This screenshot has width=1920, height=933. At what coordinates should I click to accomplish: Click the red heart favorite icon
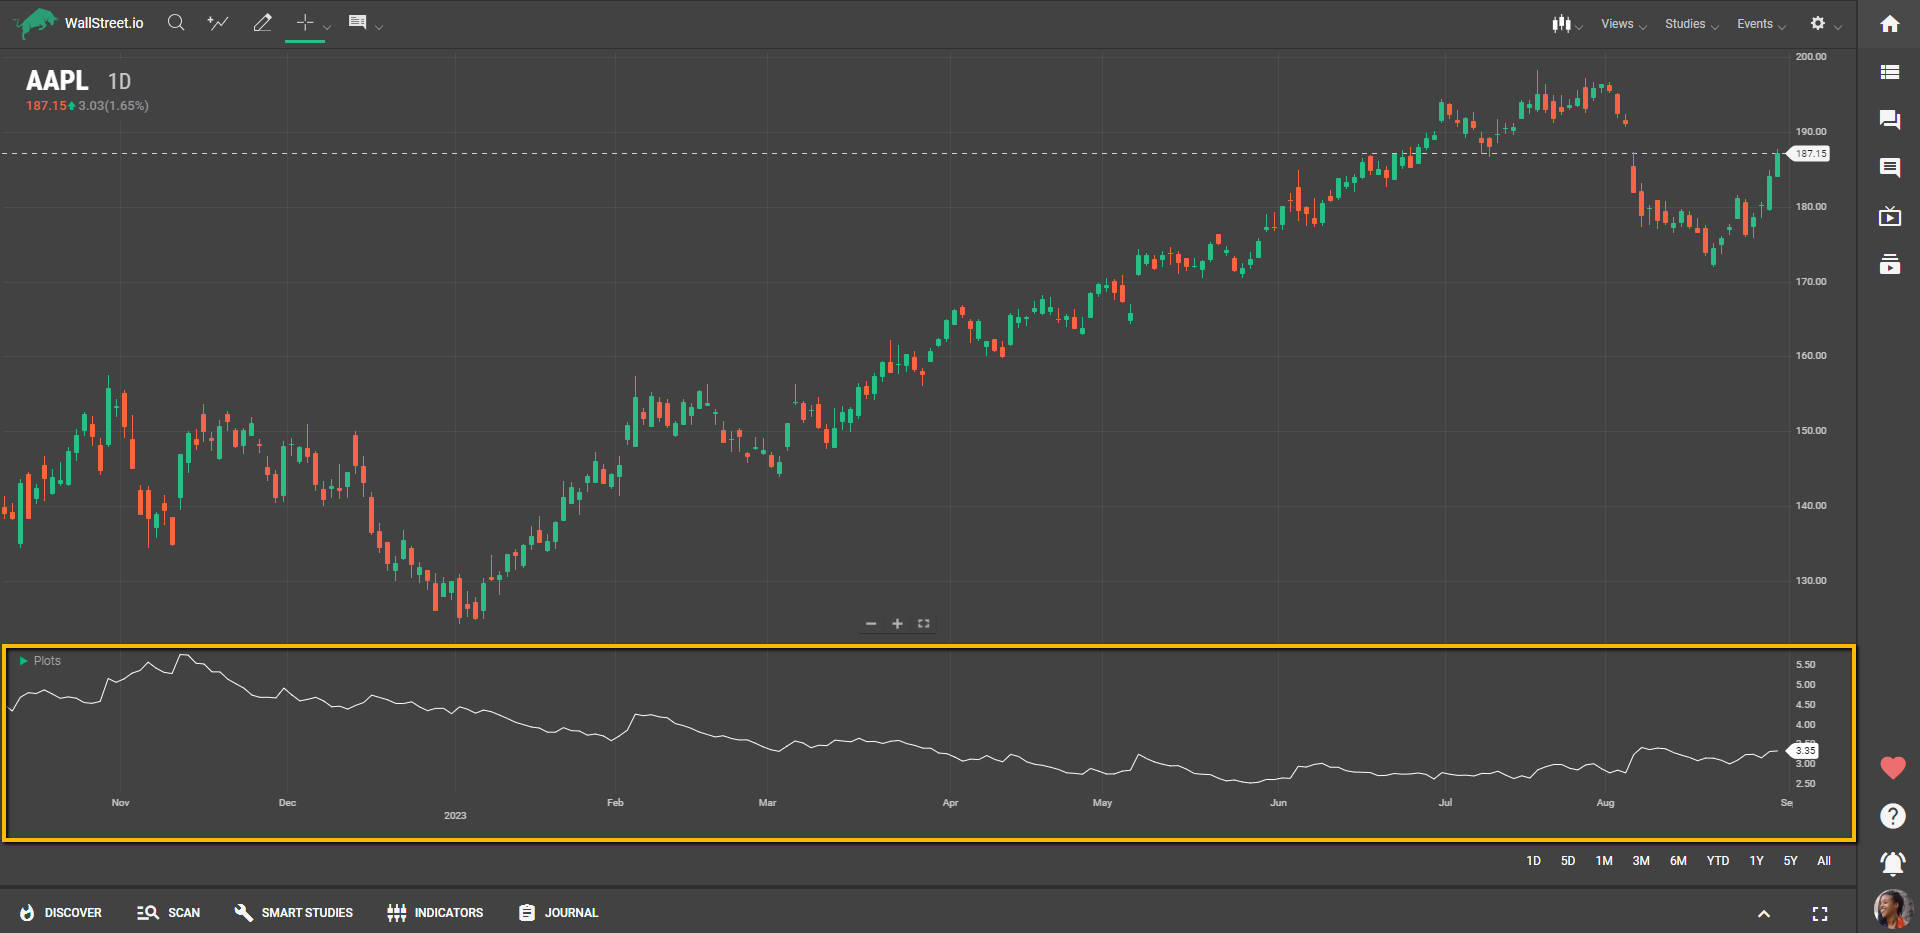pos(1892,768)
